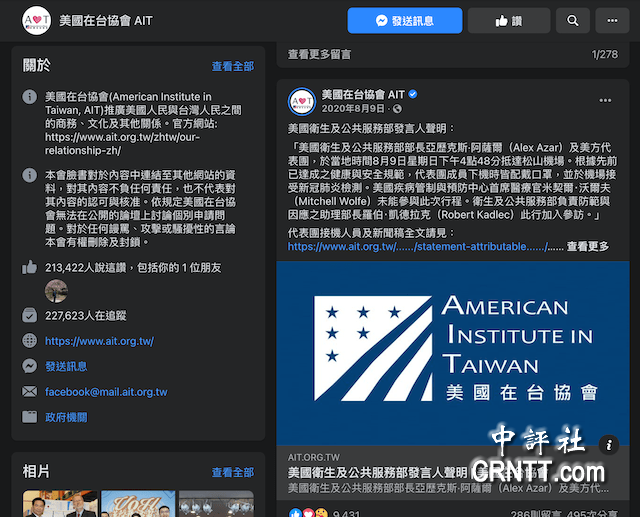
Task: Click 查看全部 in the 相片 section
Action: pyautogui.click(x=233, y=473)
